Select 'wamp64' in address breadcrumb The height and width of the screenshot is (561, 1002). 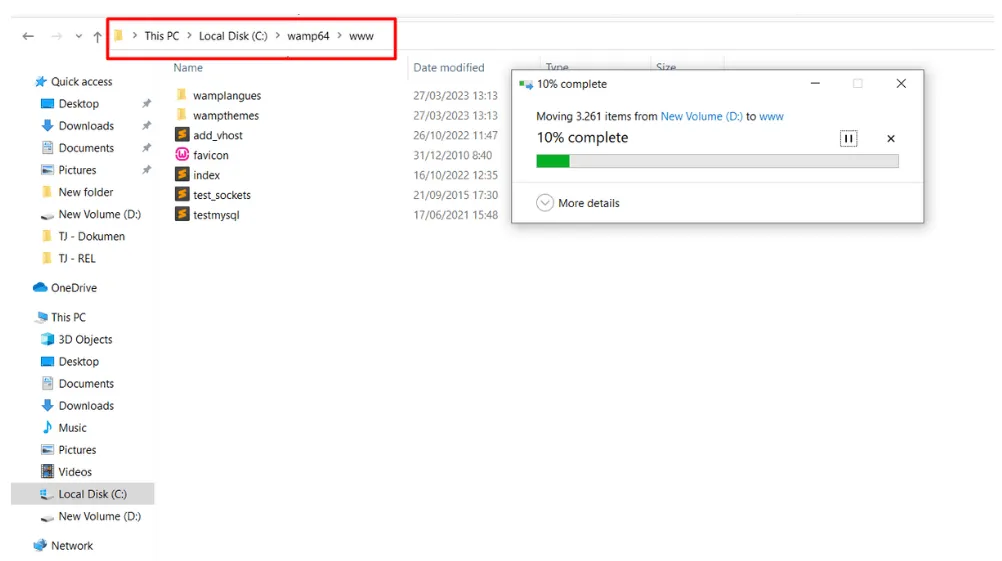[308, 36]
